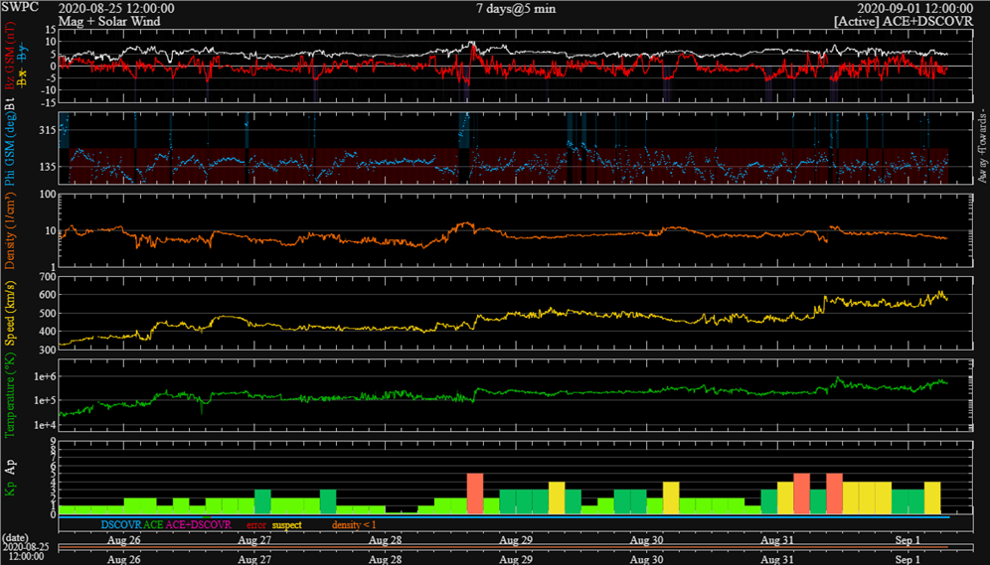Click the orange date range slider bar
Screen dimensions: 990x565
coord(503,547)
